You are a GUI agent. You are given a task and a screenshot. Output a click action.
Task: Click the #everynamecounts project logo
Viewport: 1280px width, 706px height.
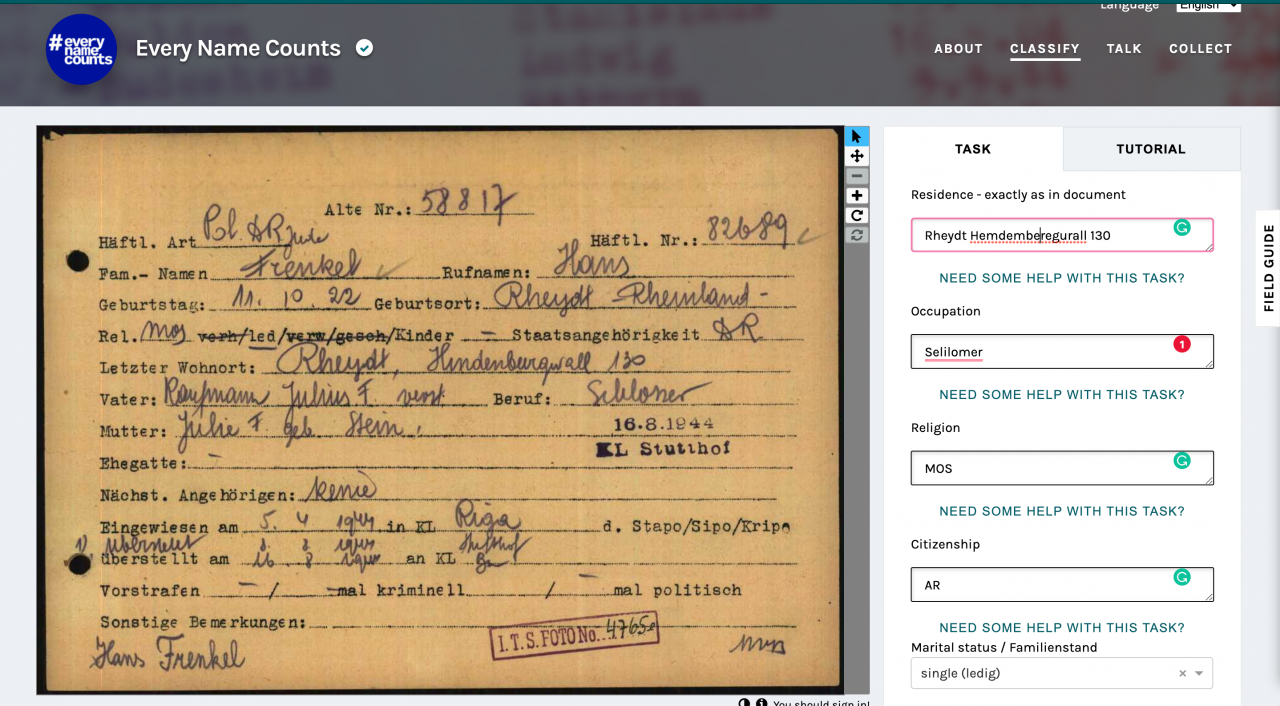pyautogui.click(x=82, y=49)
